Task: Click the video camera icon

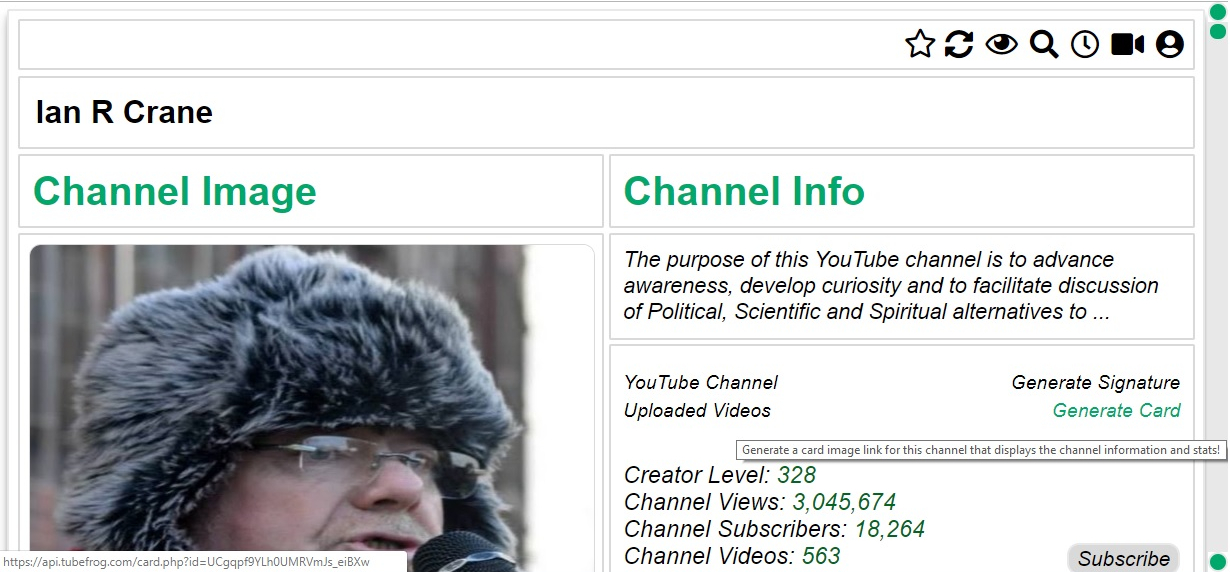Action: (1127, 44)
